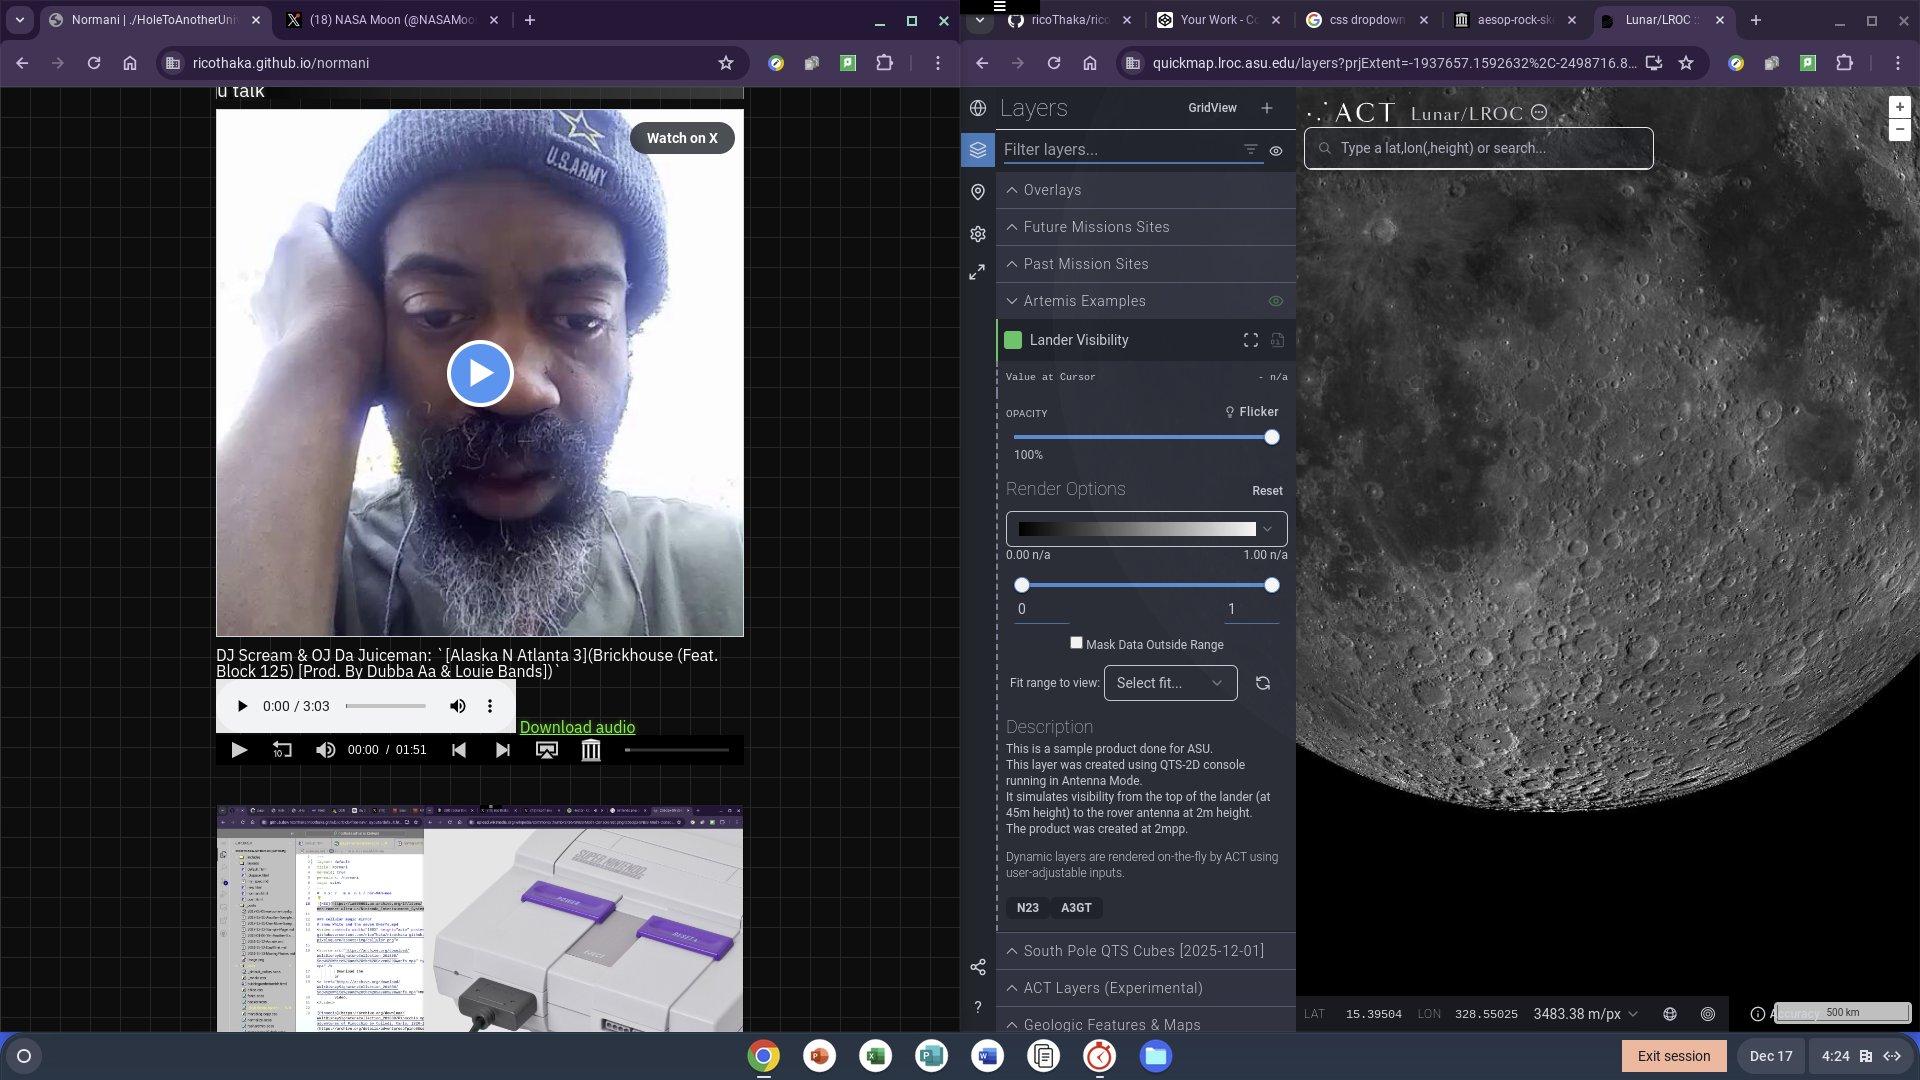
Task: Open the Accuracy info icon
Action: 1757,1014
